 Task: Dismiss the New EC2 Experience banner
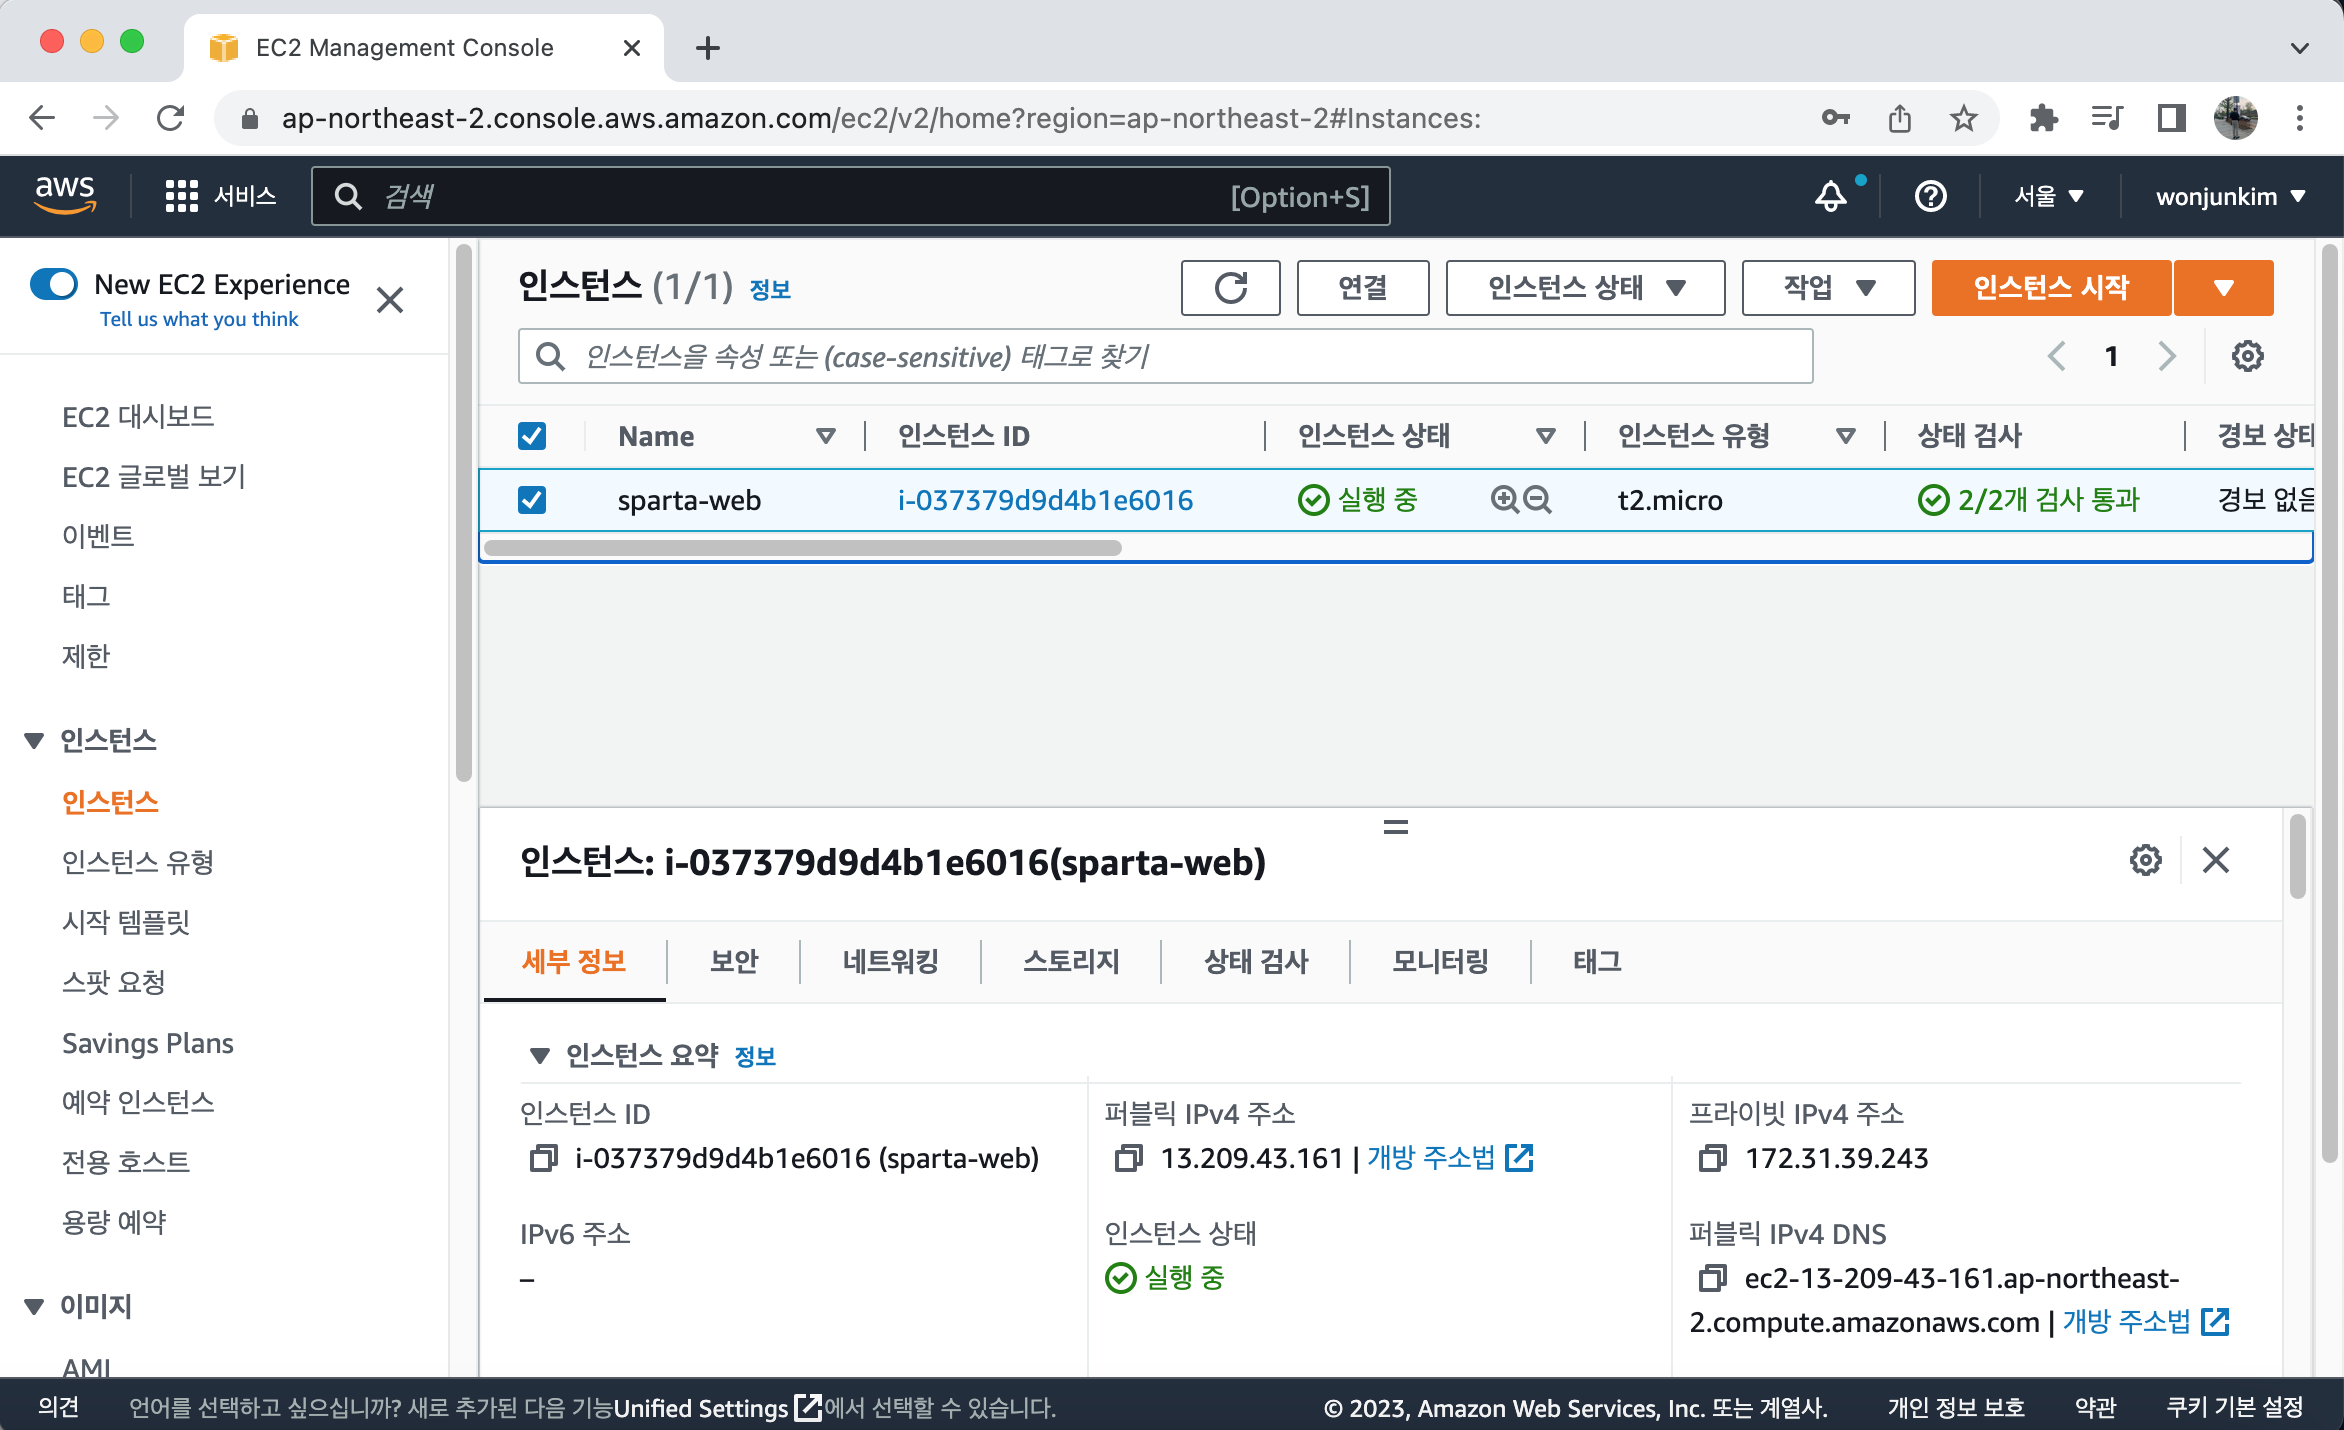click(x=390, y=300)
